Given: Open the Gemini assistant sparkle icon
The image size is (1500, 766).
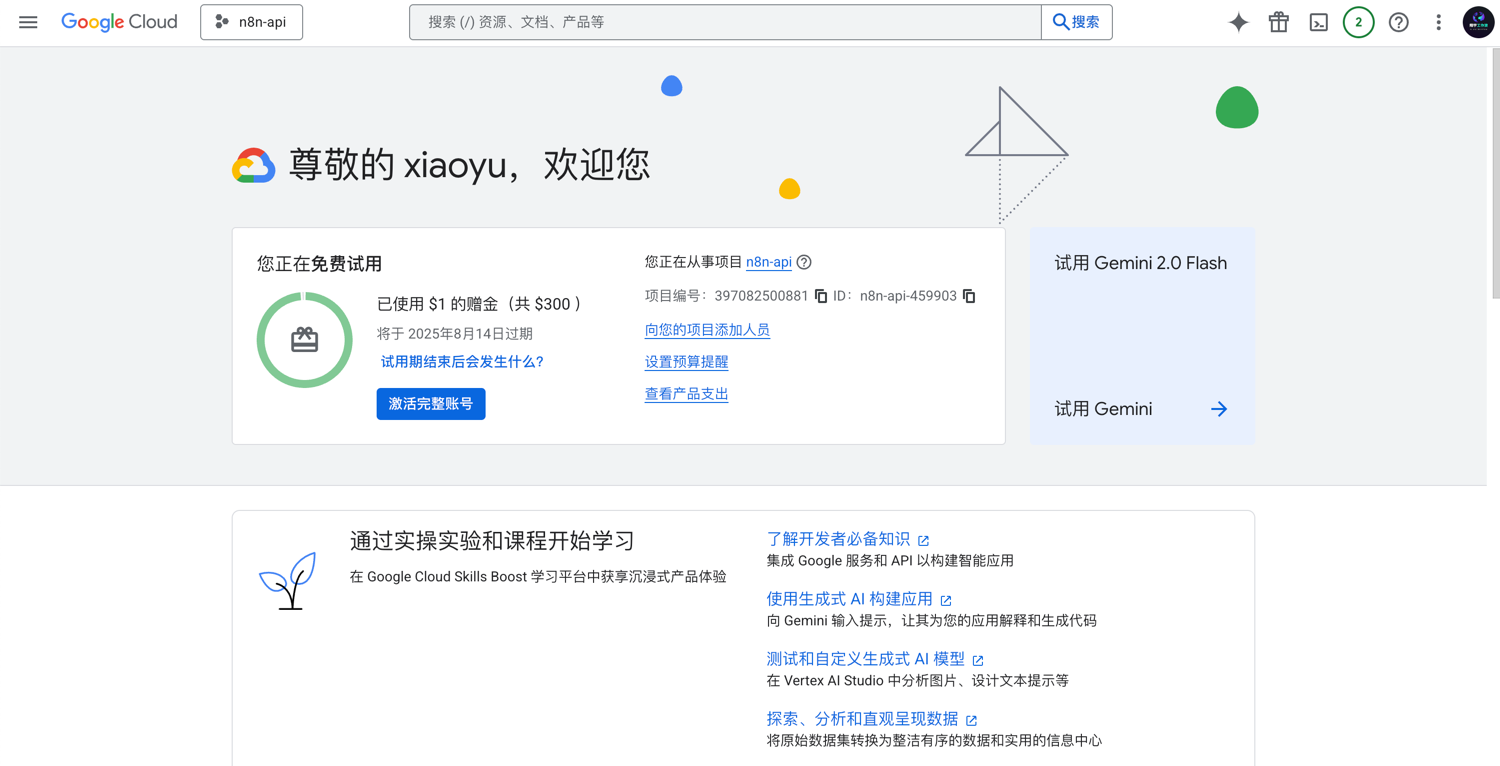Looking at the screenshot, I should coord(1238,22).
